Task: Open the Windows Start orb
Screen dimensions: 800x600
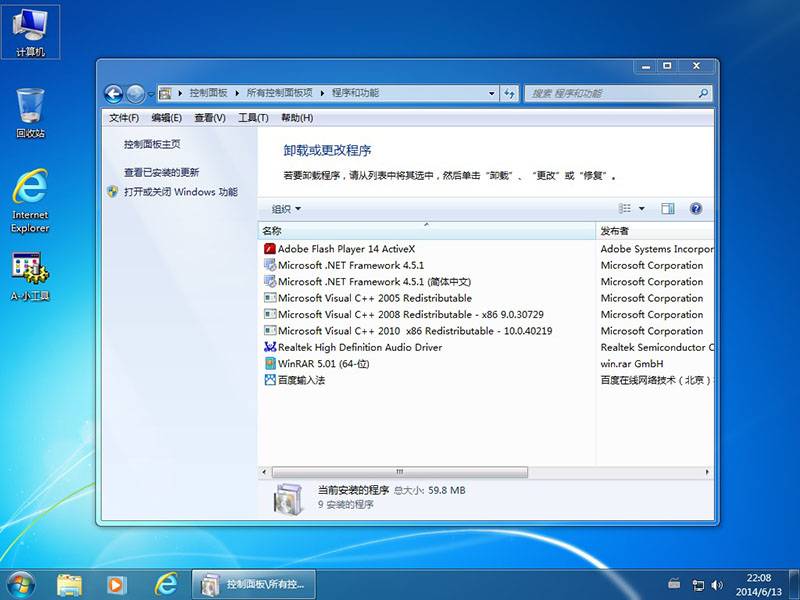Action: 21,585
